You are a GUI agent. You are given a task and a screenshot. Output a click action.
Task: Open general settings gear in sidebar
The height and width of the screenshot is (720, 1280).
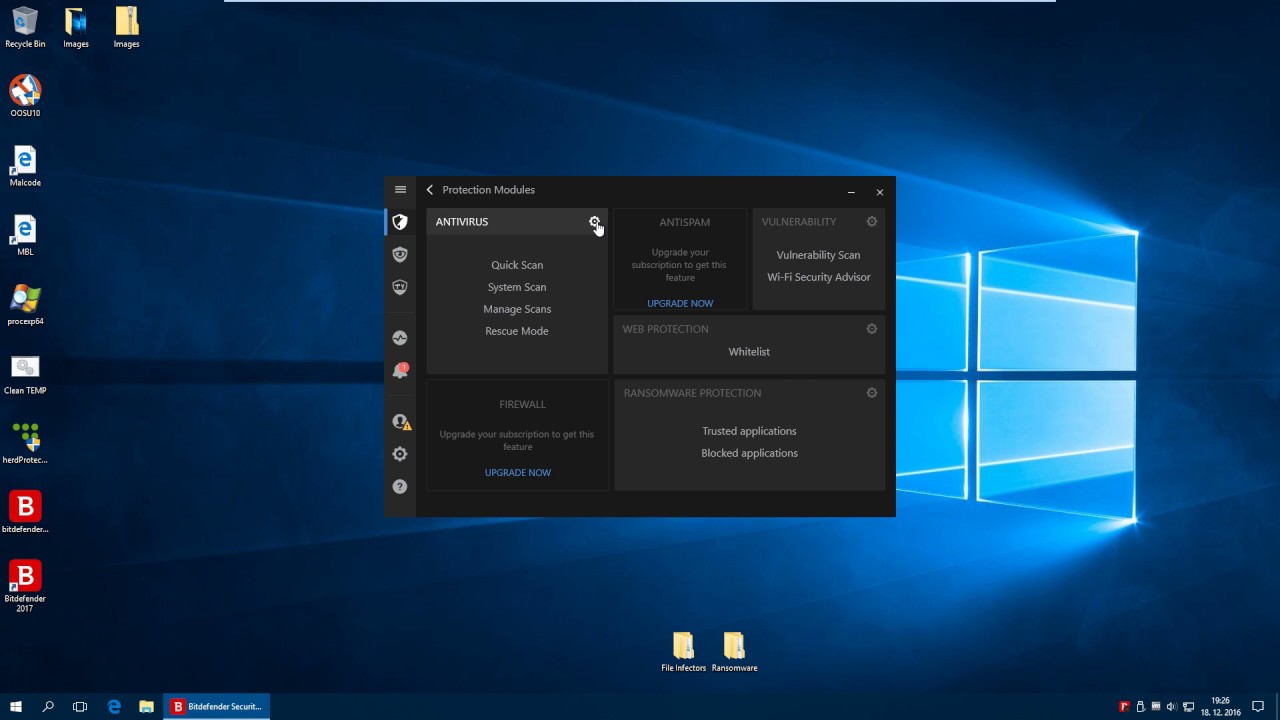pyautogui.click(x=400, y=454)
